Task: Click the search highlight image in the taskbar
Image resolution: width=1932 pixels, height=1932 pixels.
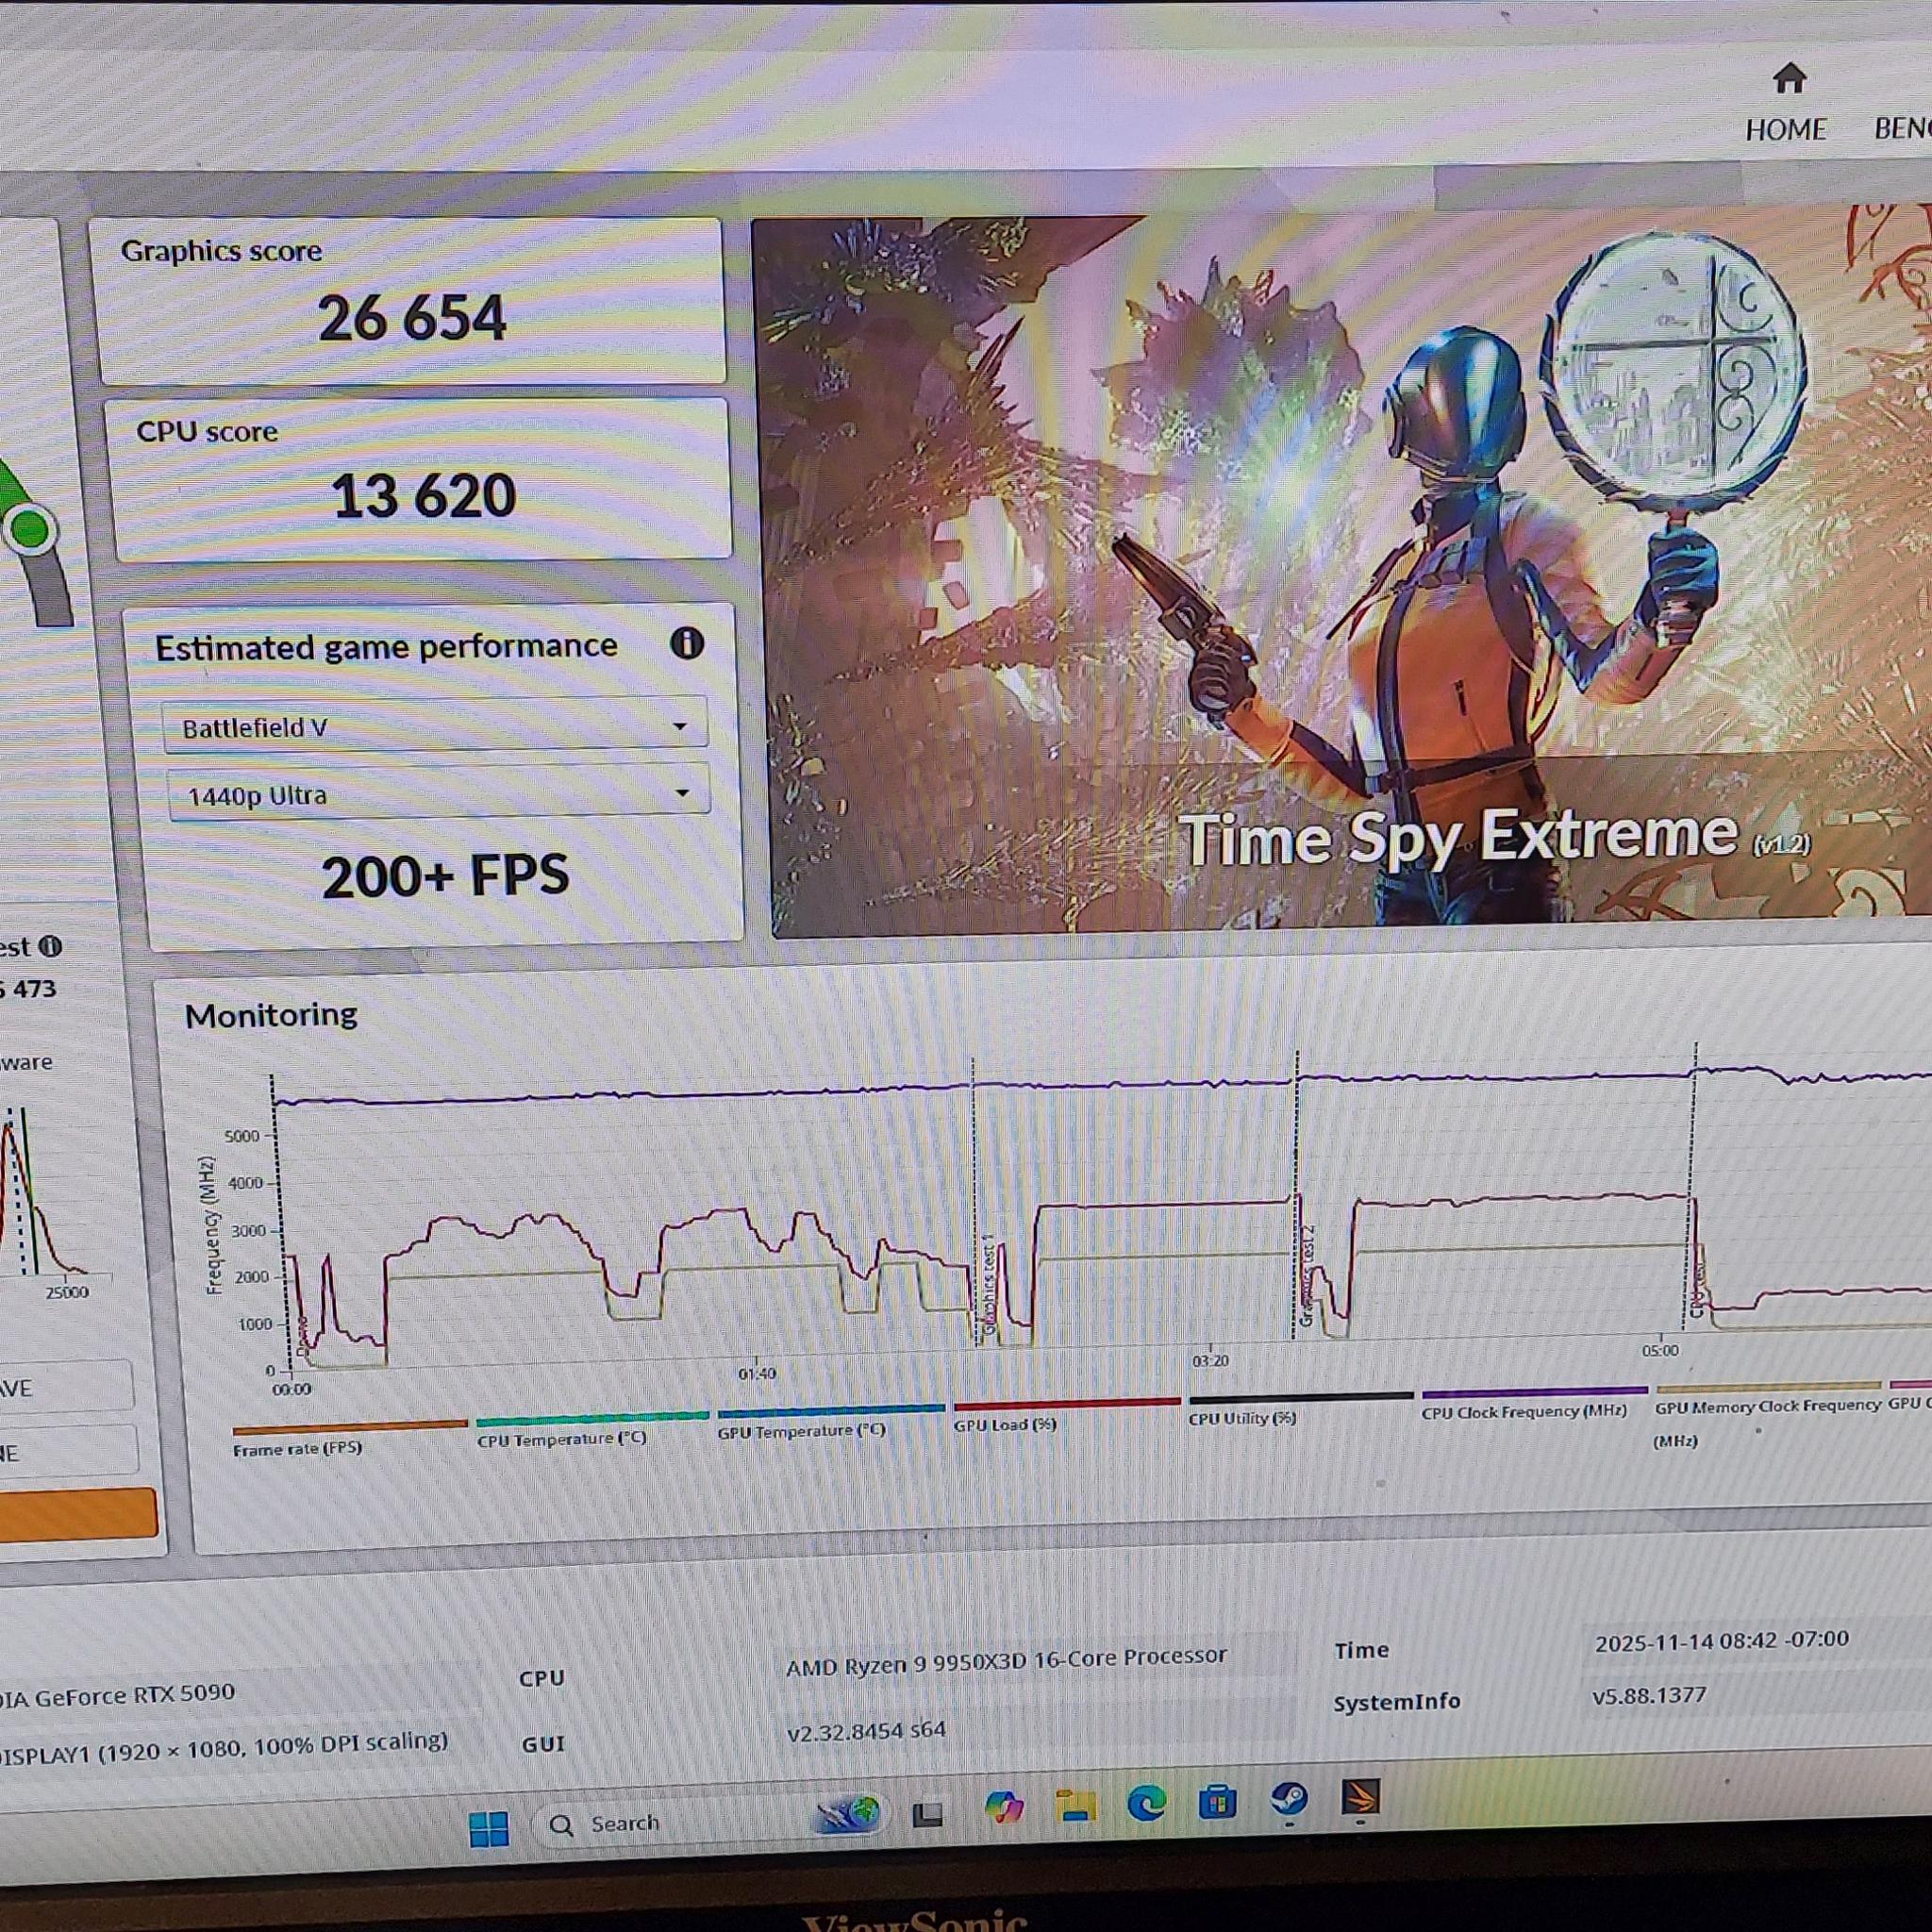Action: point(848,1813)
